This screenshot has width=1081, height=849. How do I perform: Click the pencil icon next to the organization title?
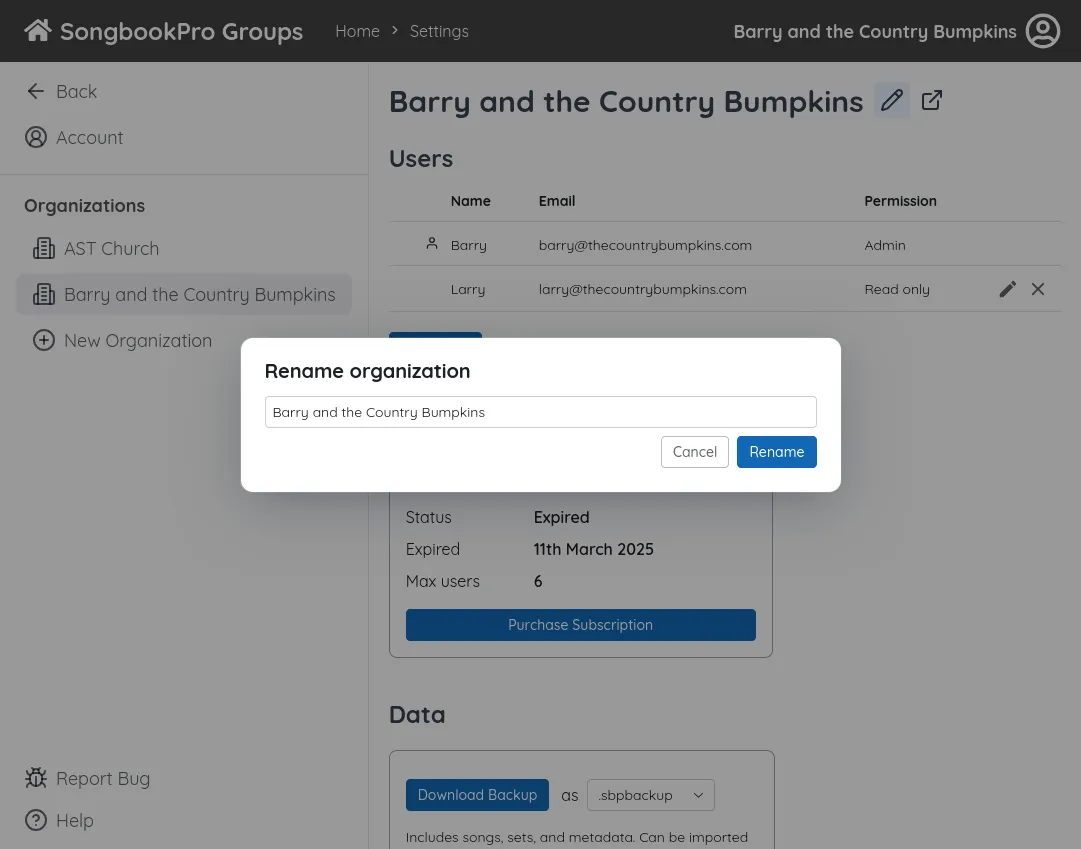(x=892, y=100)
